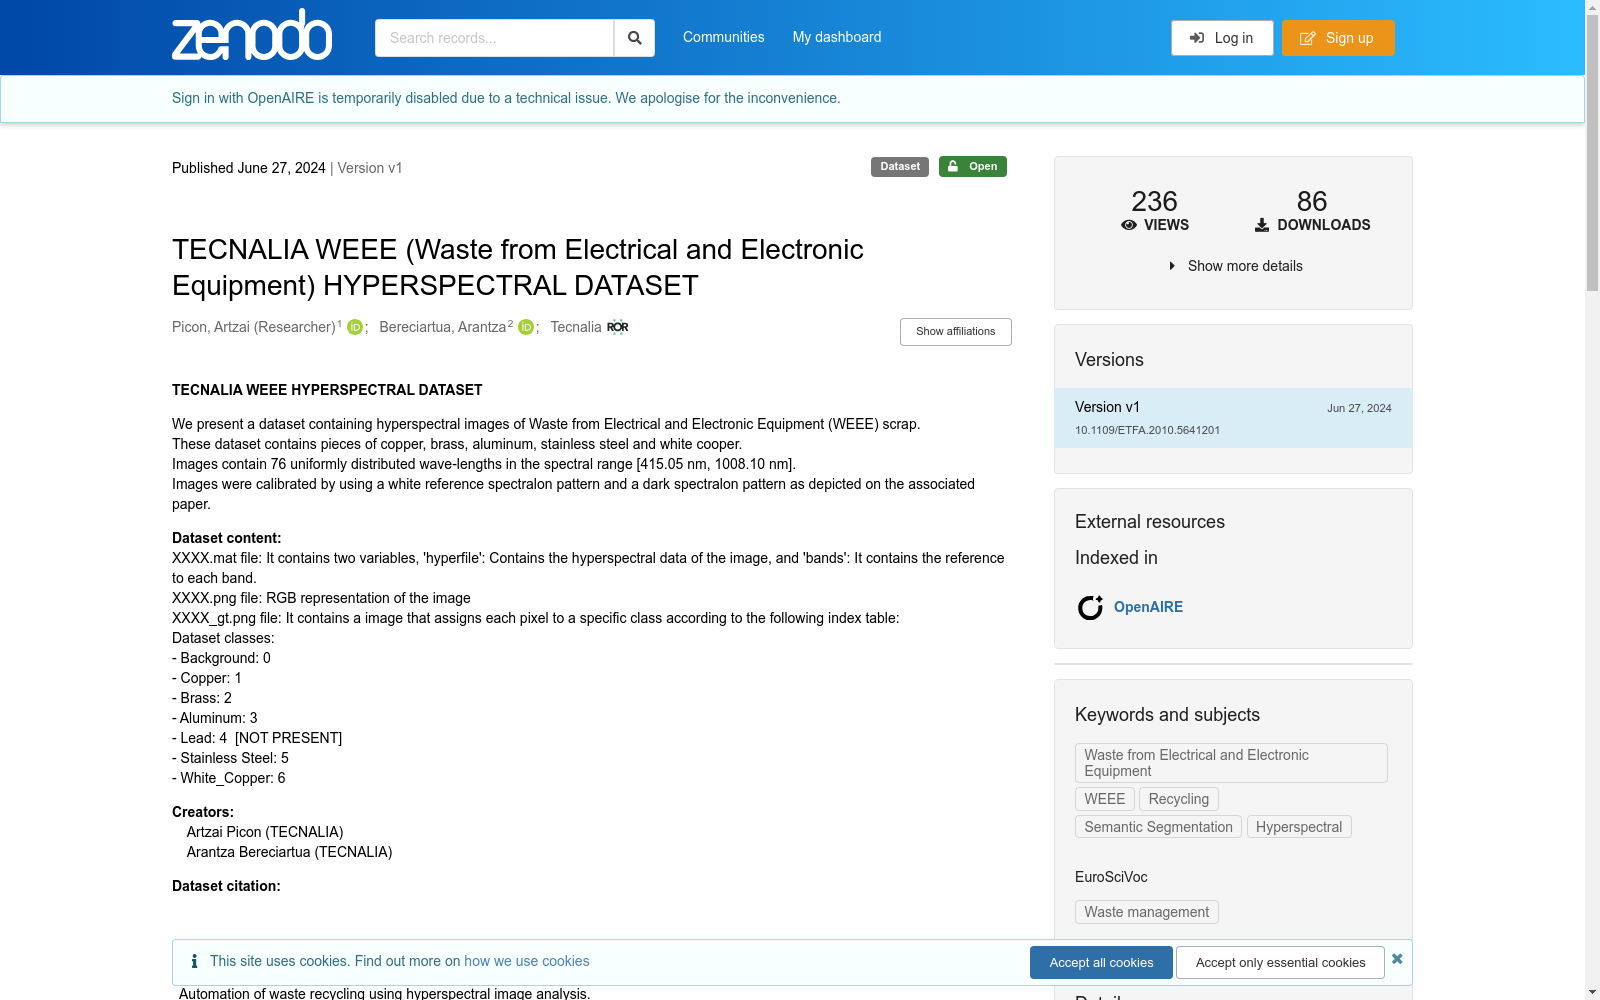Open Arantza Bereciartua's ORCID icon
This screenshot has width=1600, height=1000.
pyautogui.click(x=526, y=327)
